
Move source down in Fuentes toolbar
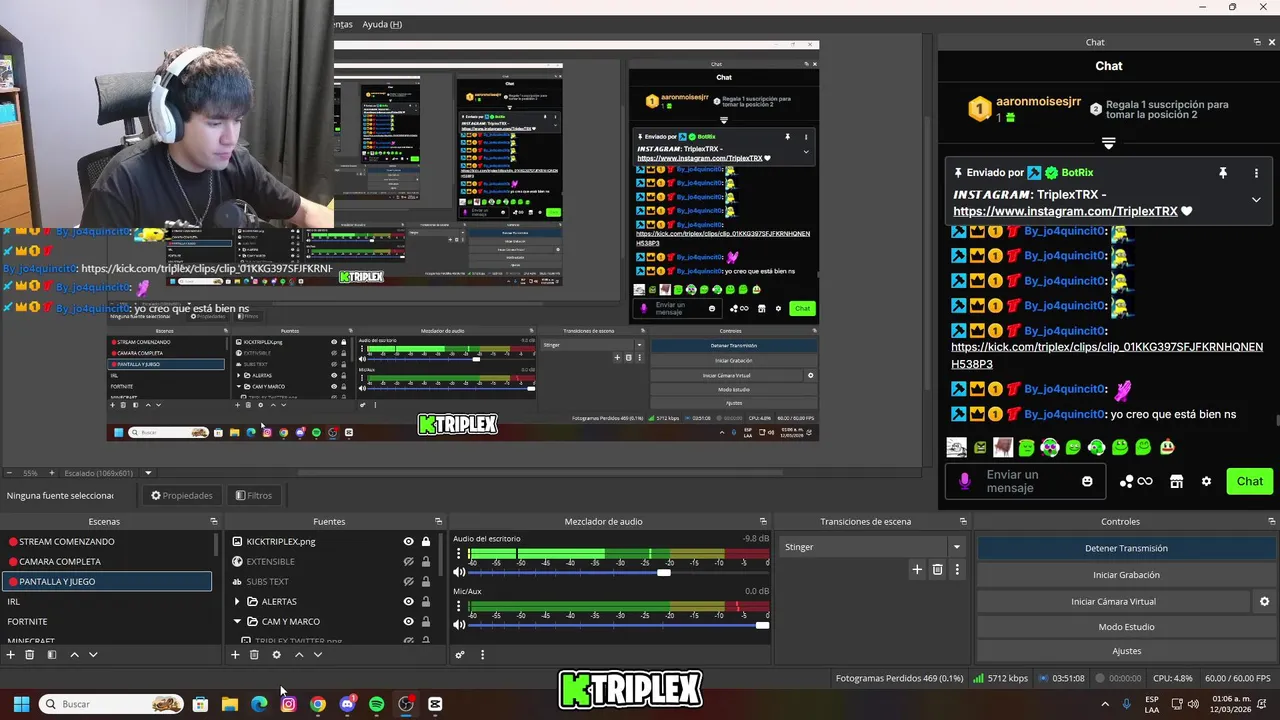coord(318,655)
